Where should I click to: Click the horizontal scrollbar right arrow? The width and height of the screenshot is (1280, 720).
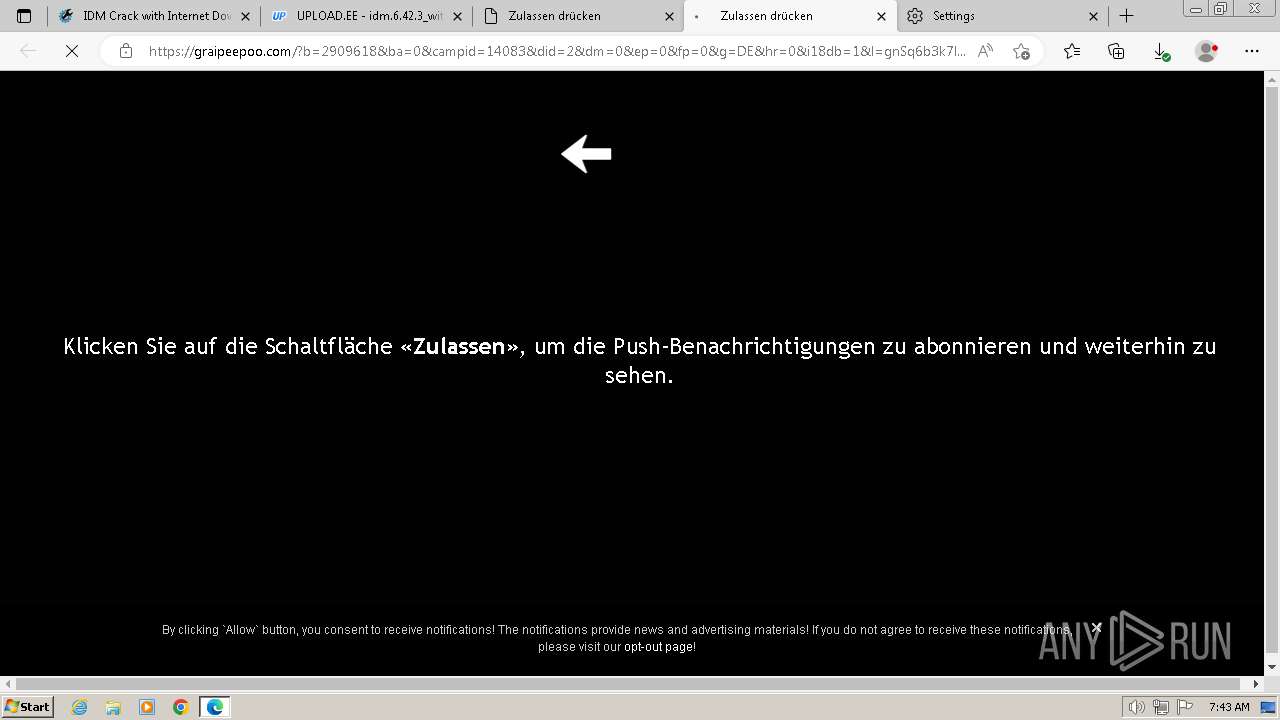click(1257, 684)
